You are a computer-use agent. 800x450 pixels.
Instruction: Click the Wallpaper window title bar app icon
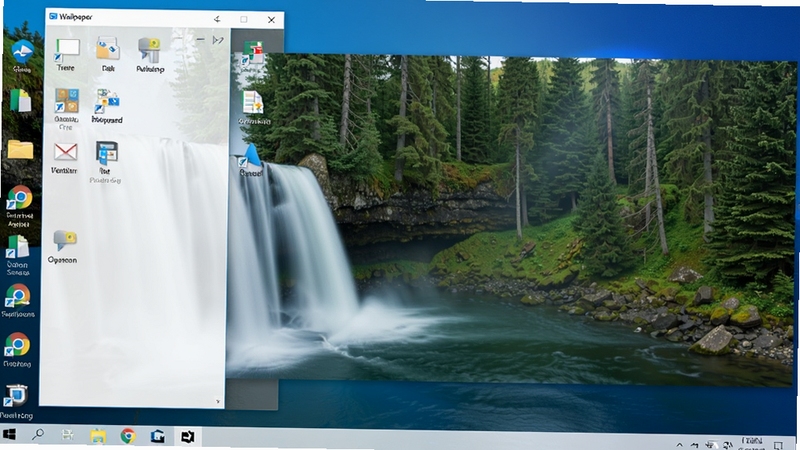click(x=53, y=17)
